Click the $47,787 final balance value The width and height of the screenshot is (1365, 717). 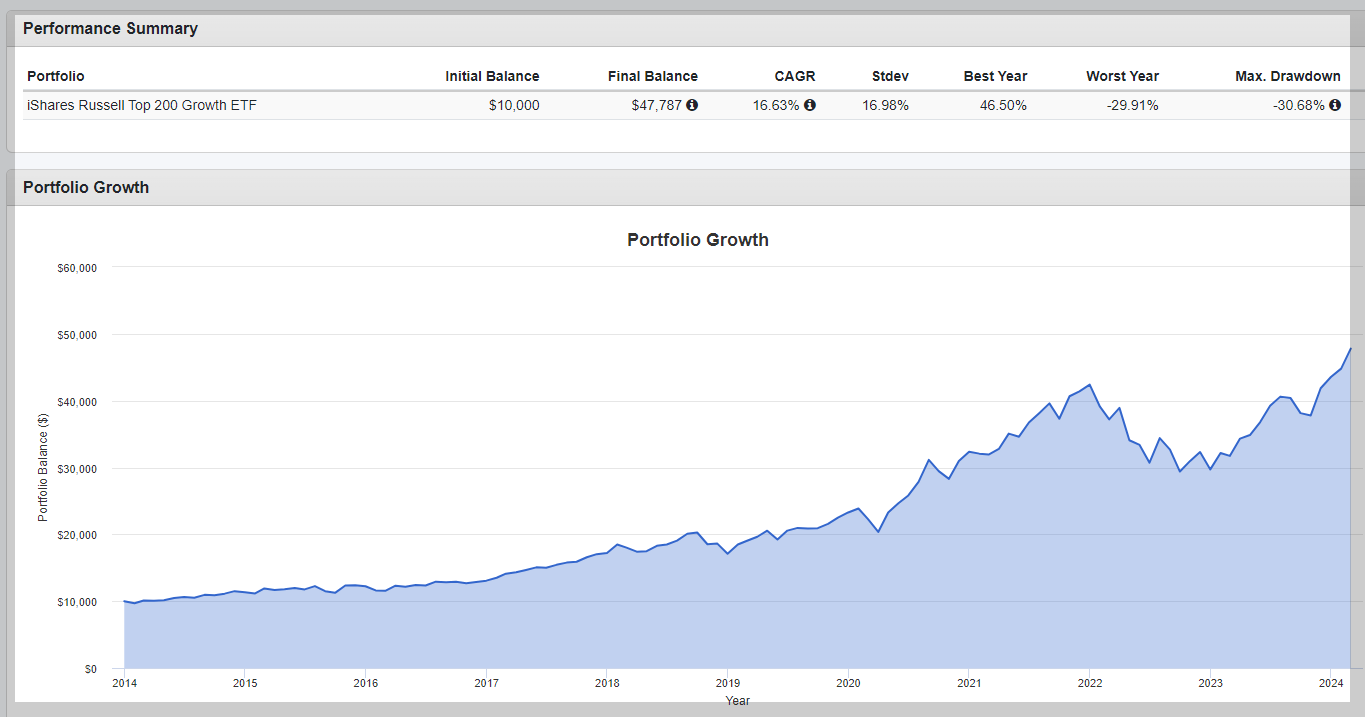pos(656,105)
